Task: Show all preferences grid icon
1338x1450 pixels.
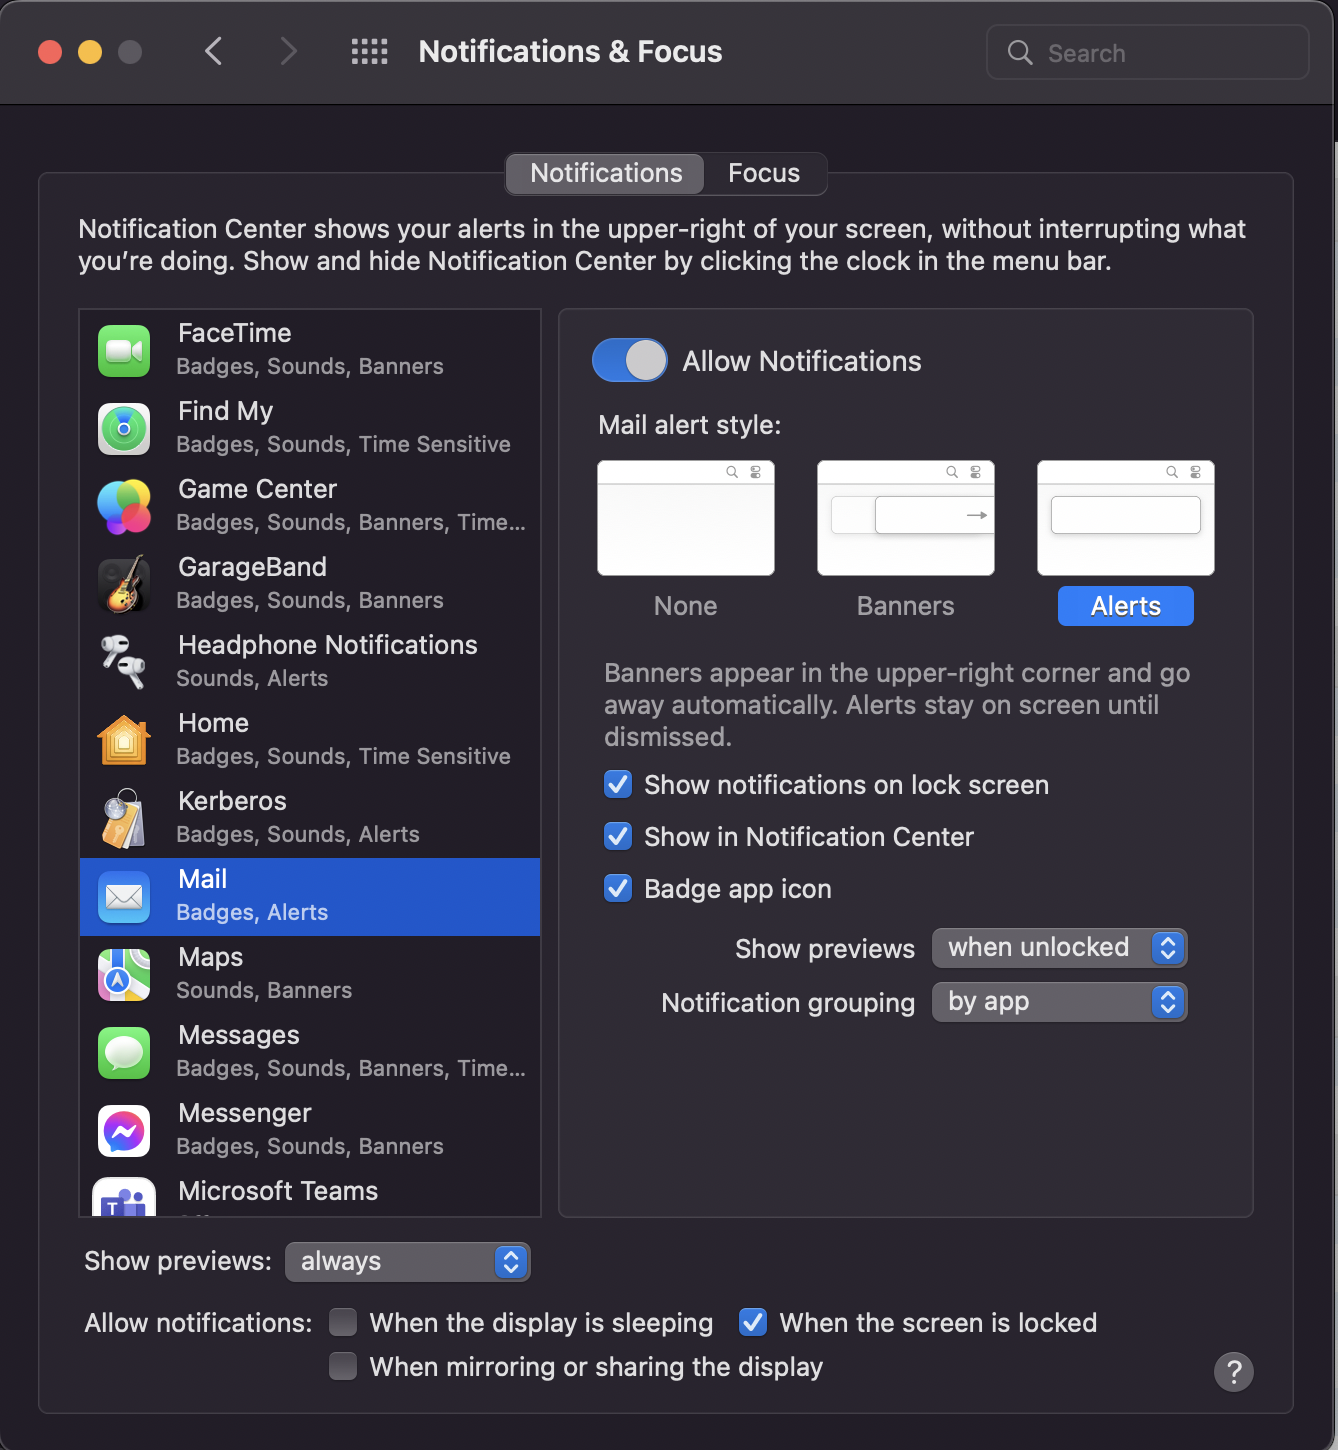Action: pos(369,52)
